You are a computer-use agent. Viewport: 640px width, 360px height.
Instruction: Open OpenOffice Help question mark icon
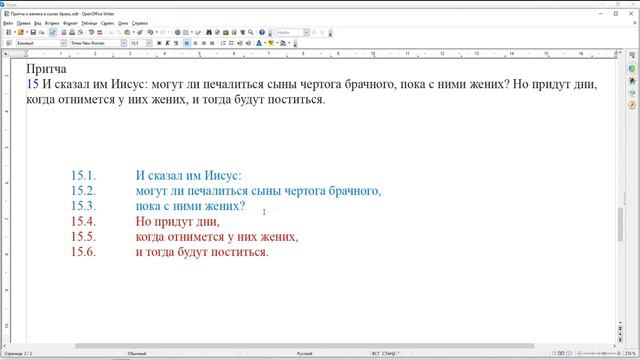tap(262, 32)
